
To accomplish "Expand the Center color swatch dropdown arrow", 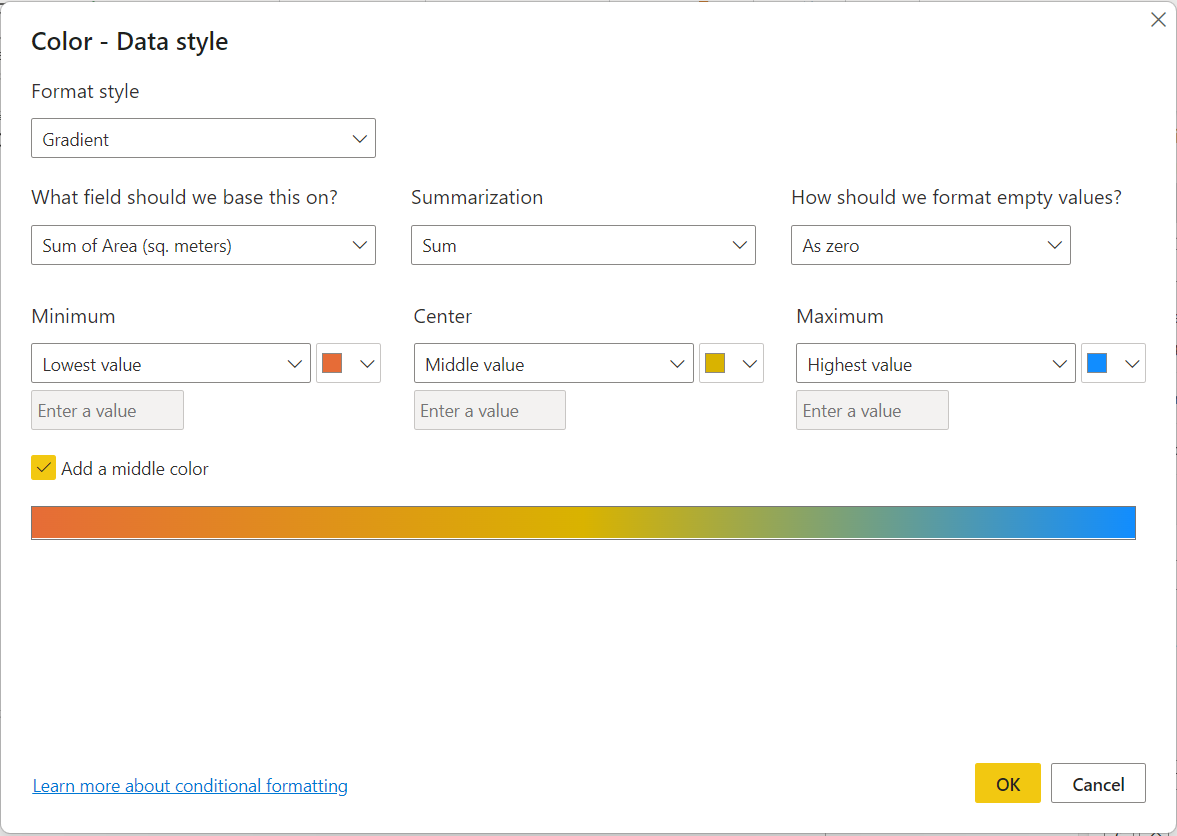I will pyautogui.click(x=749, y=363).
